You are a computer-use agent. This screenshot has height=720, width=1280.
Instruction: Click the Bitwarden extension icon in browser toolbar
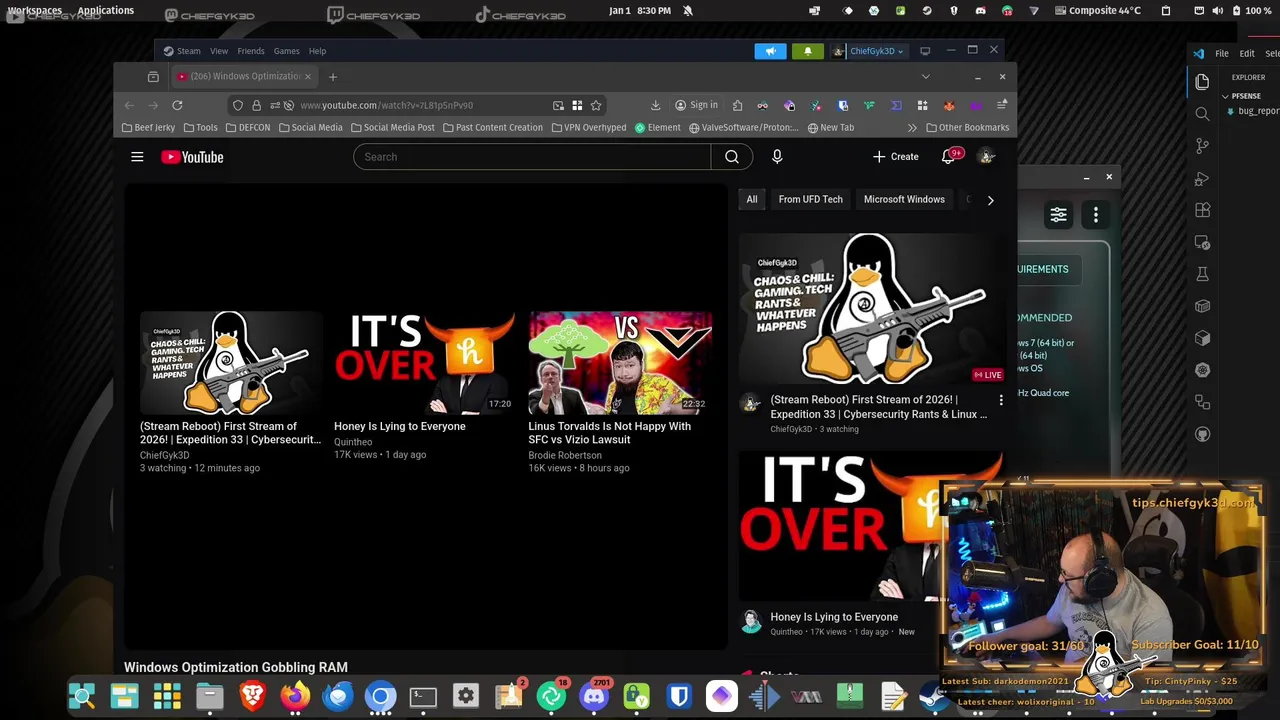[843, 105]
